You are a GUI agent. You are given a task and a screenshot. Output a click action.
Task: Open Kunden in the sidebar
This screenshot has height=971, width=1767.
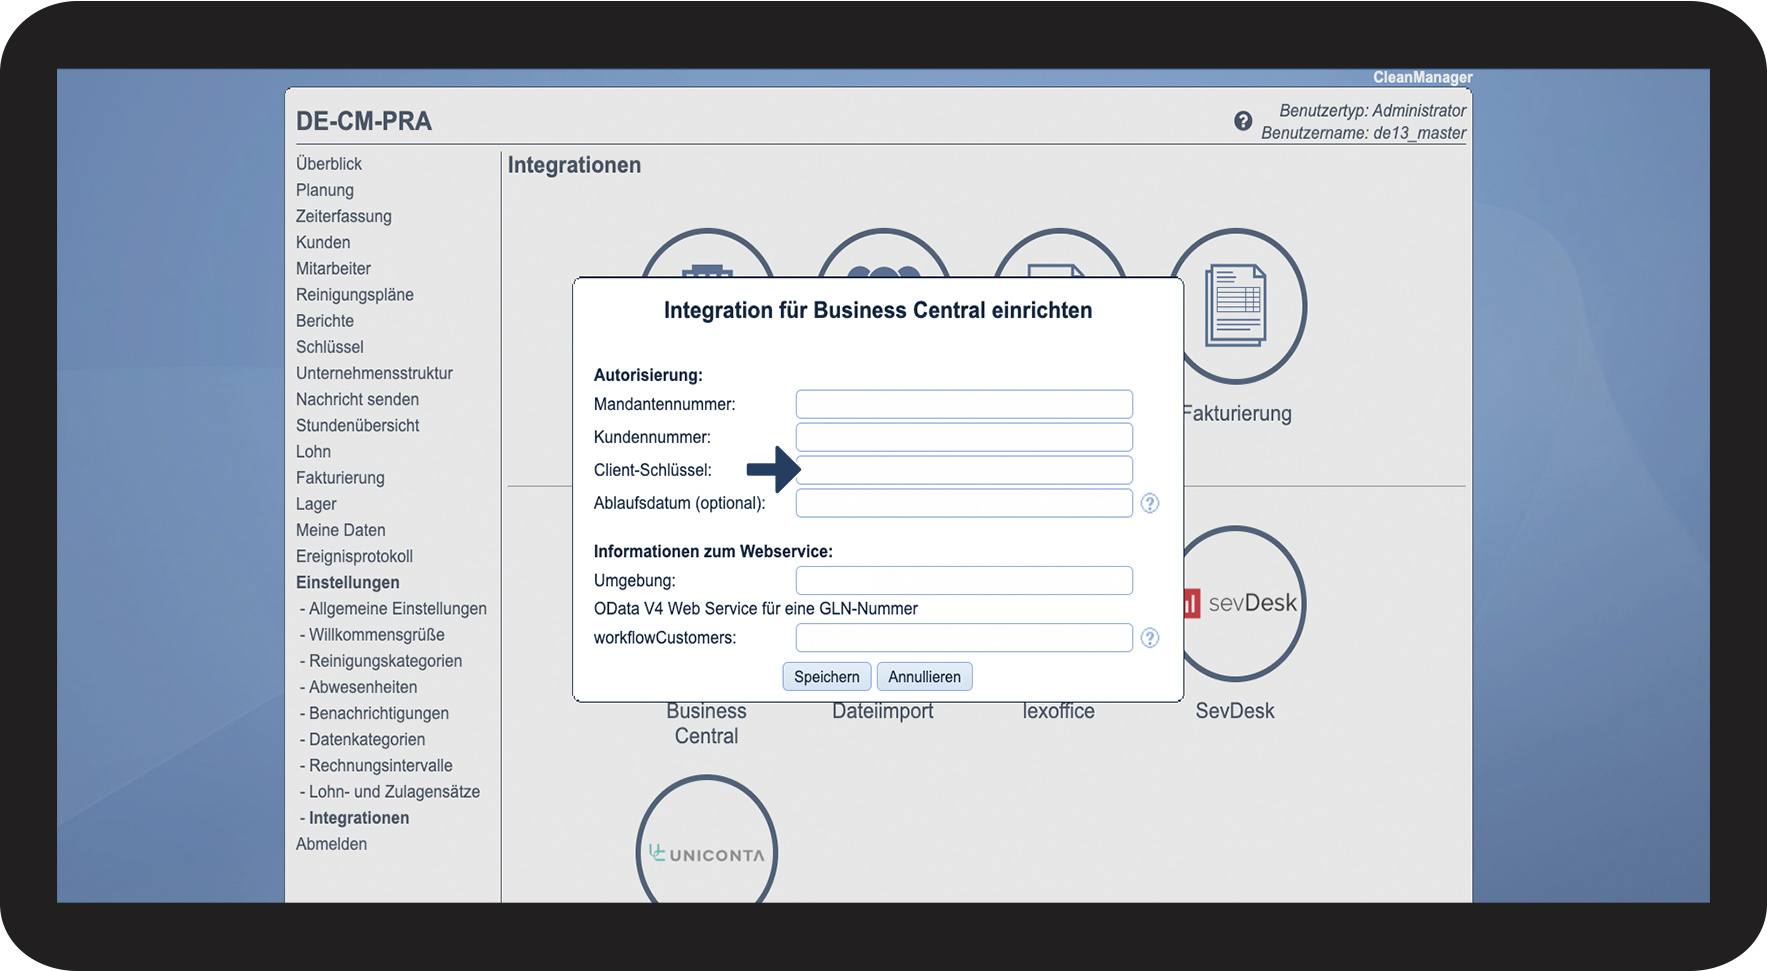click(323, 242)
